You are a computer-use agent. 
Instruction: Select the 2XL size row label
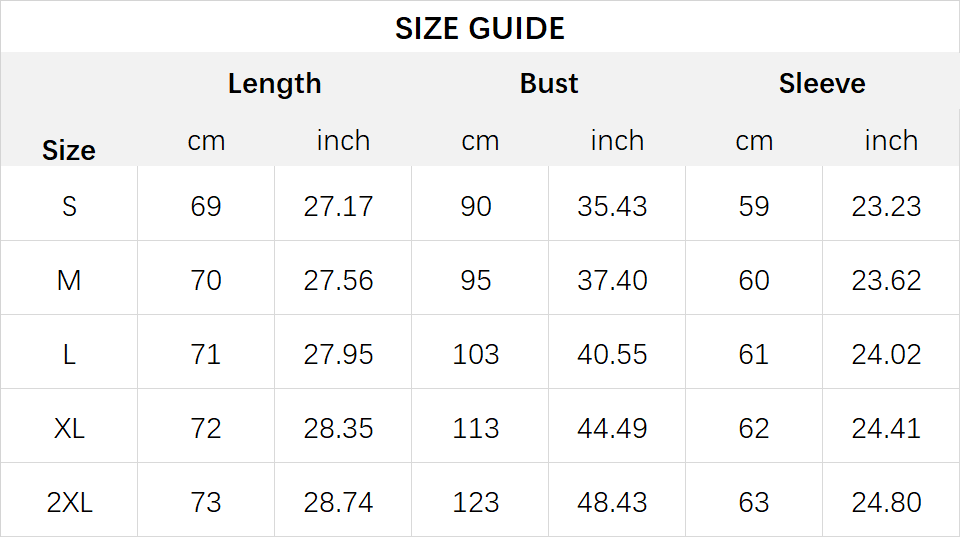pyautogui.click(x=69, y=503)
